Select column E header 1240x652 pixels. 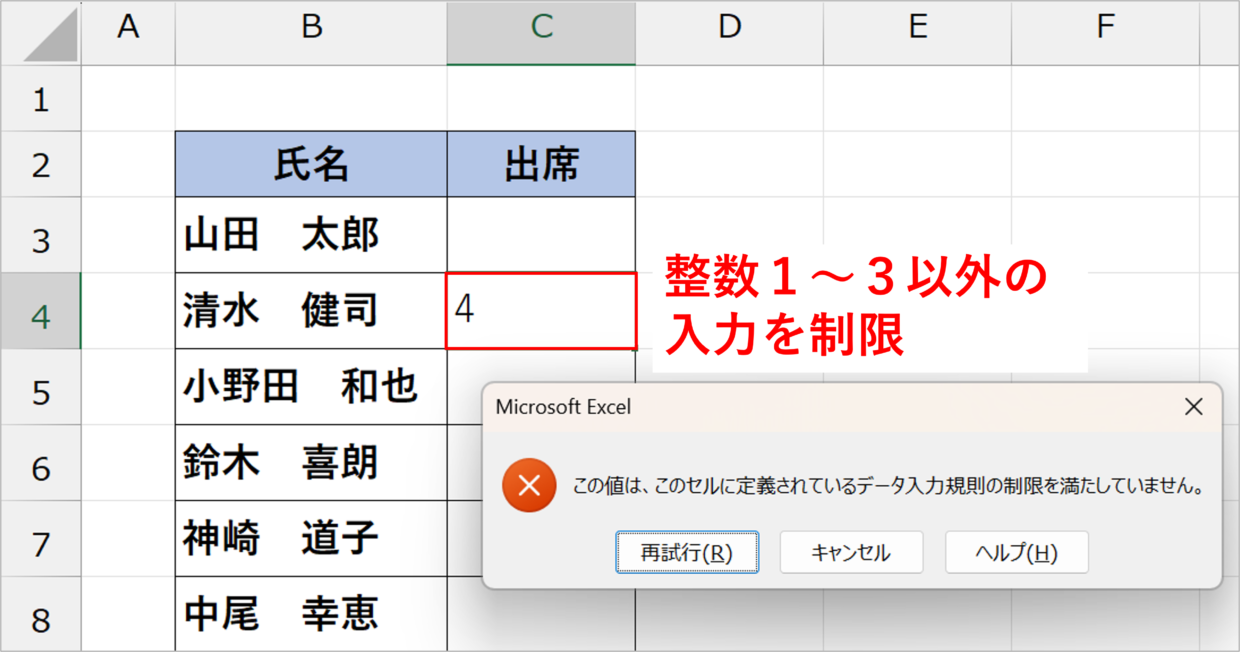click(x=917, y=28)
